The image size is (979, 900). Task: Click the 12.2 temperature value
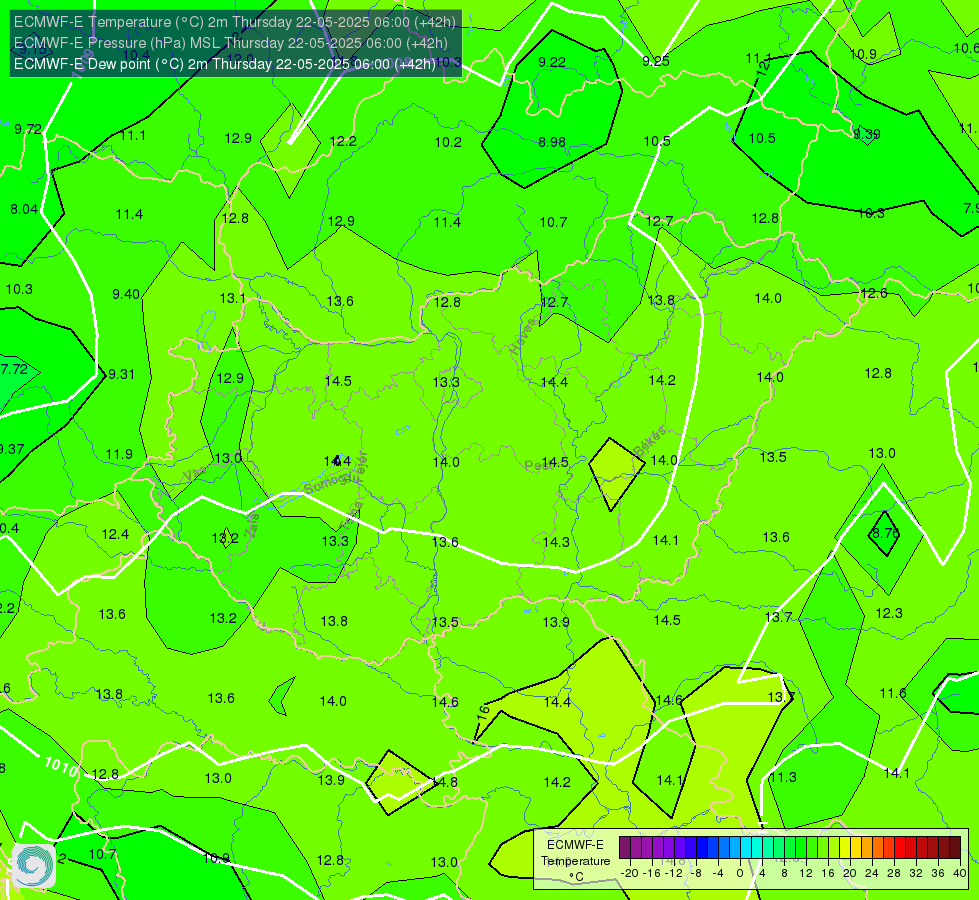coord(343,142)
